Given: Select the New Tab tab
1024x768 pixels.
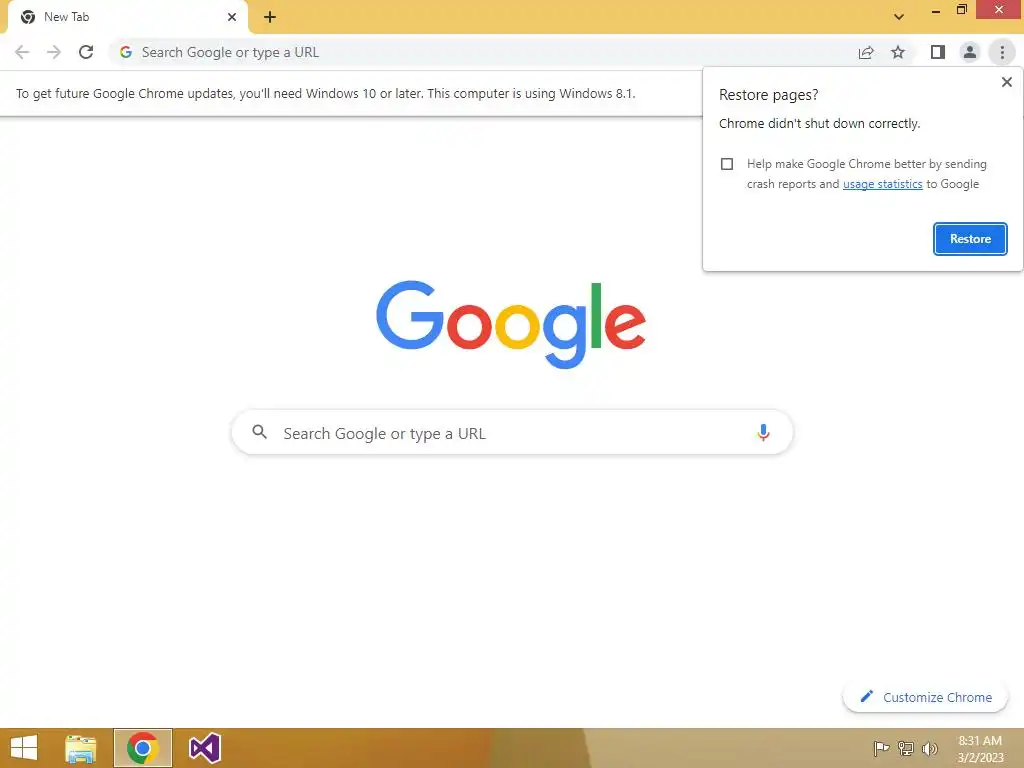Looking at the screenshot, I should pyautogui.click(x=127, y=17).
